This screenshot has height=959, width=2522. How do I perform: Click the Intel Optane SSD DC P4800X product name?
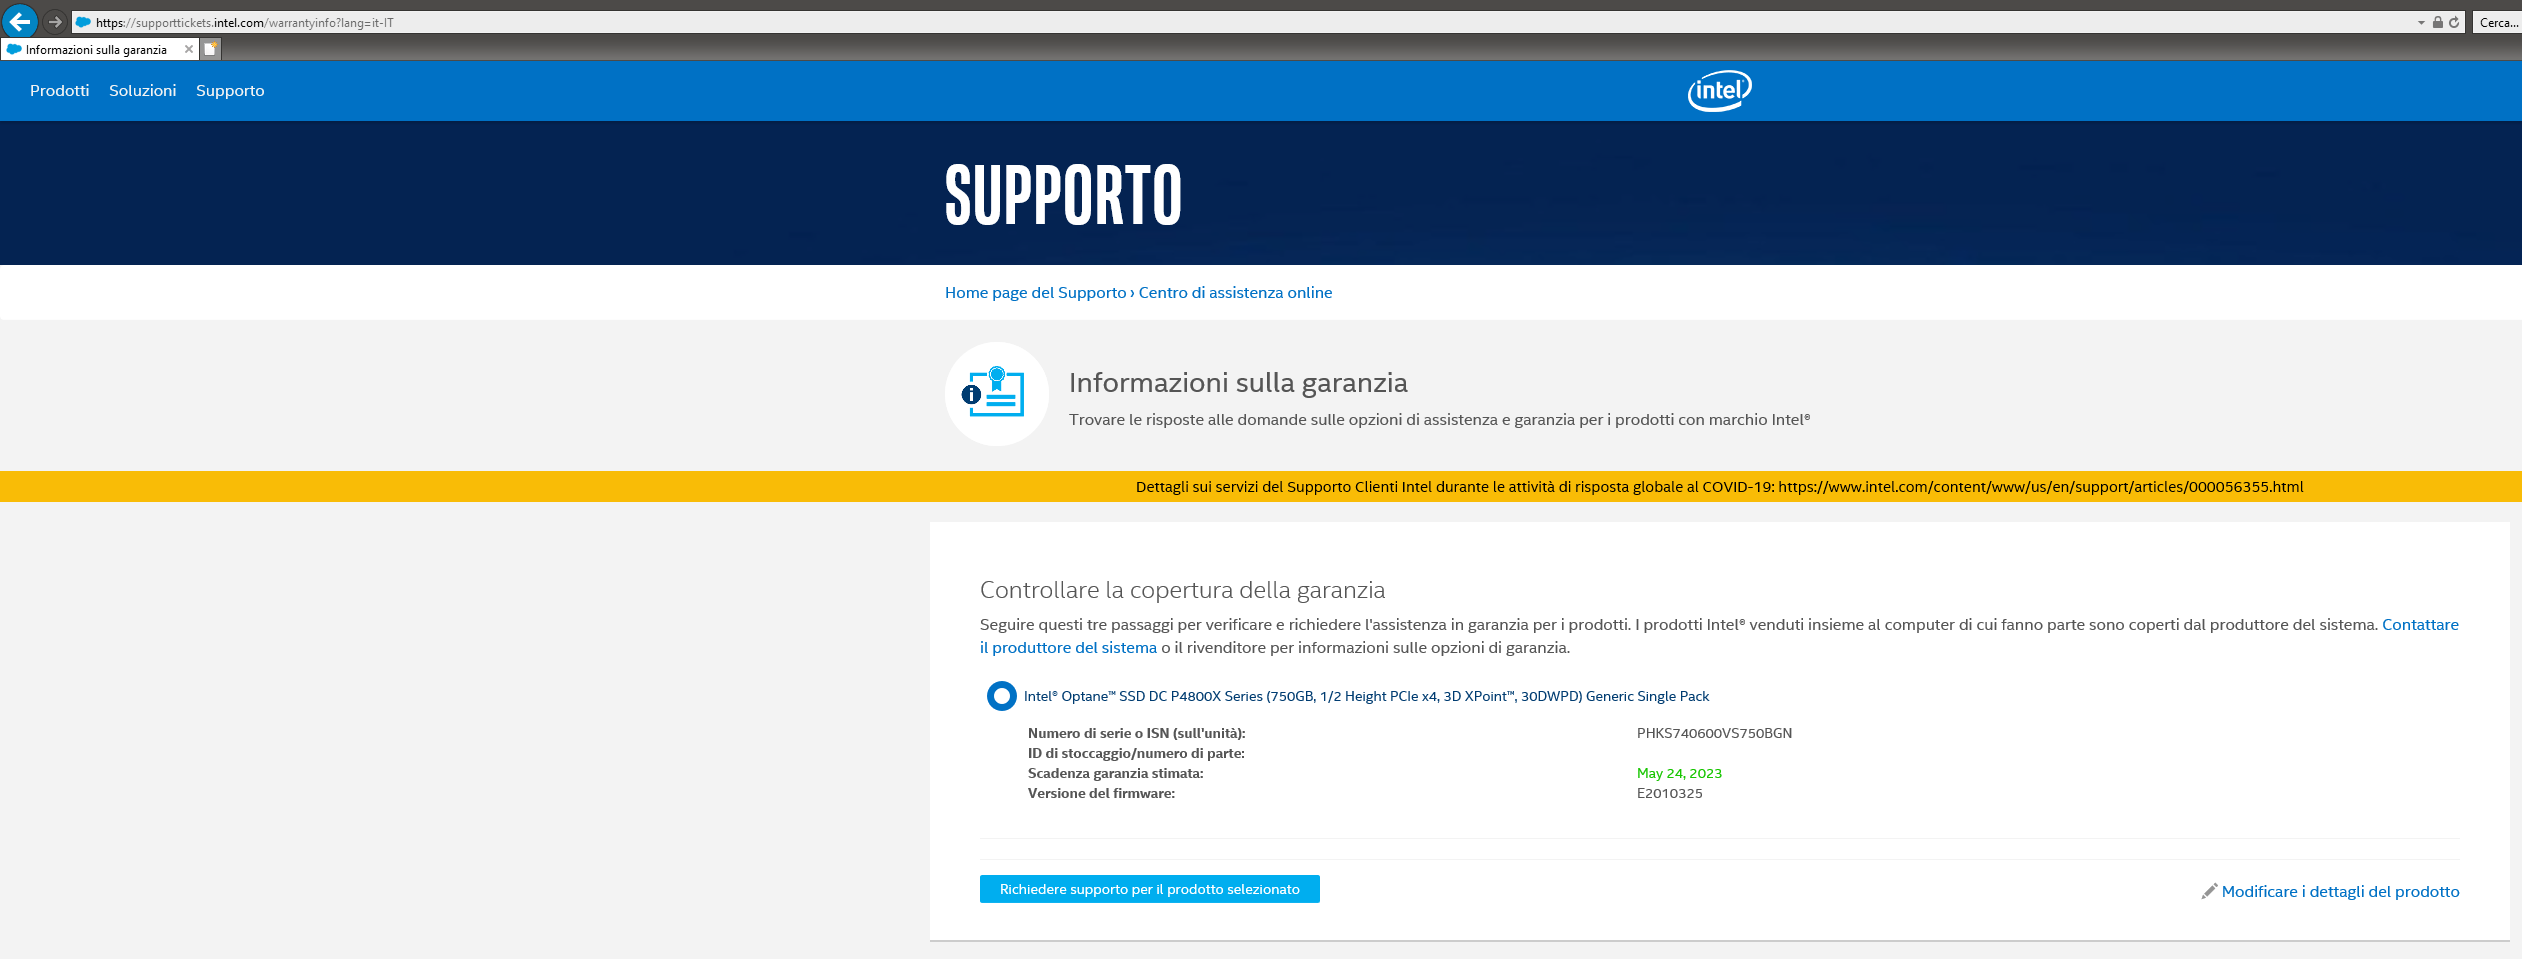(1366, 696)
